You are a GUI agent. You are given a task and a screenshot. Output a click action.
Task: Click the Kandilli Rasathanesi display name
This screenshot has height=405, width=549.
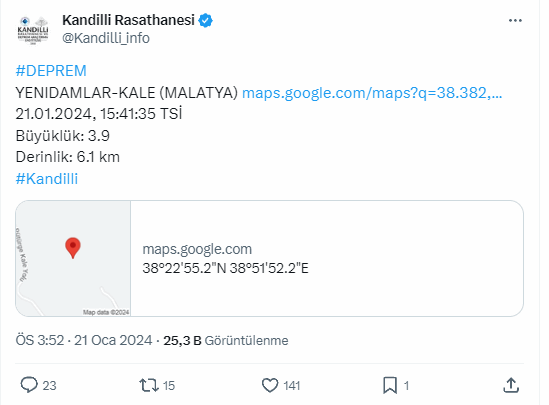(x=128, y=20)
